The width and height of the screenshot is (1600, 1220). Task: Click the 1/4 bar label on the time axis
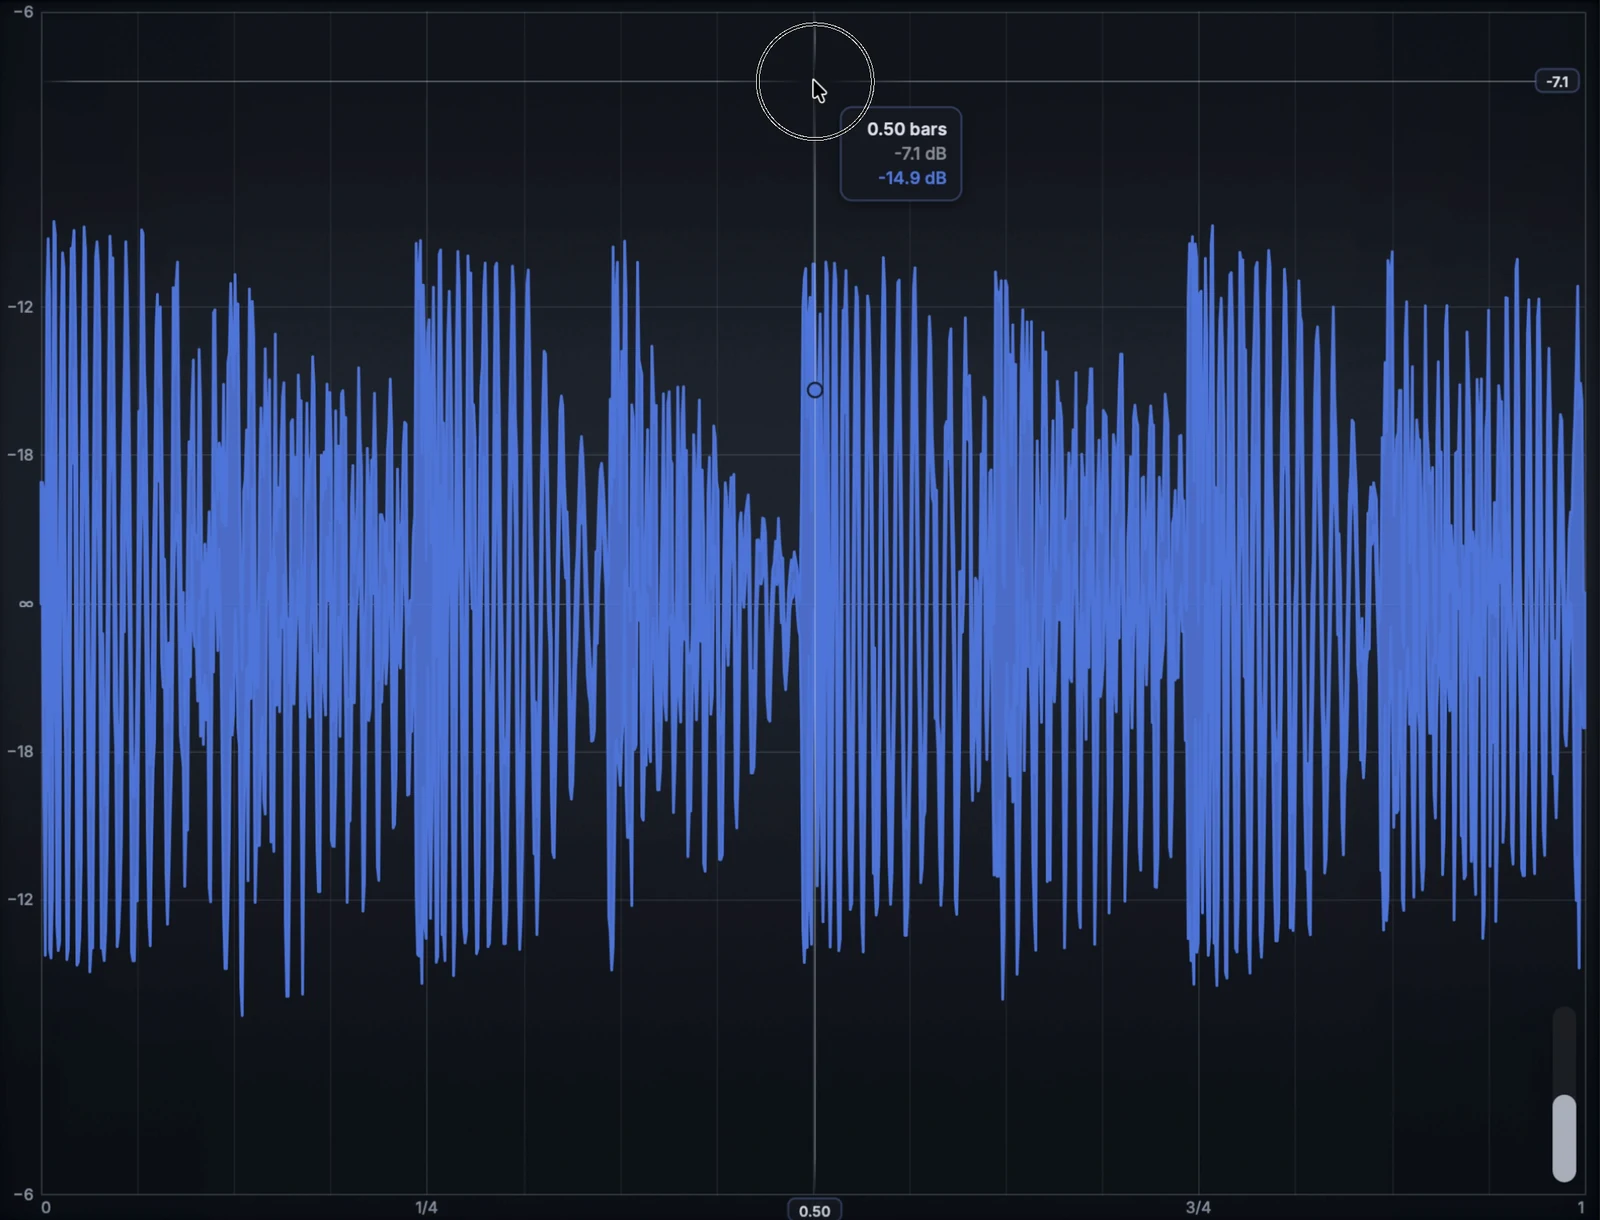click(x=426, y=1207)
